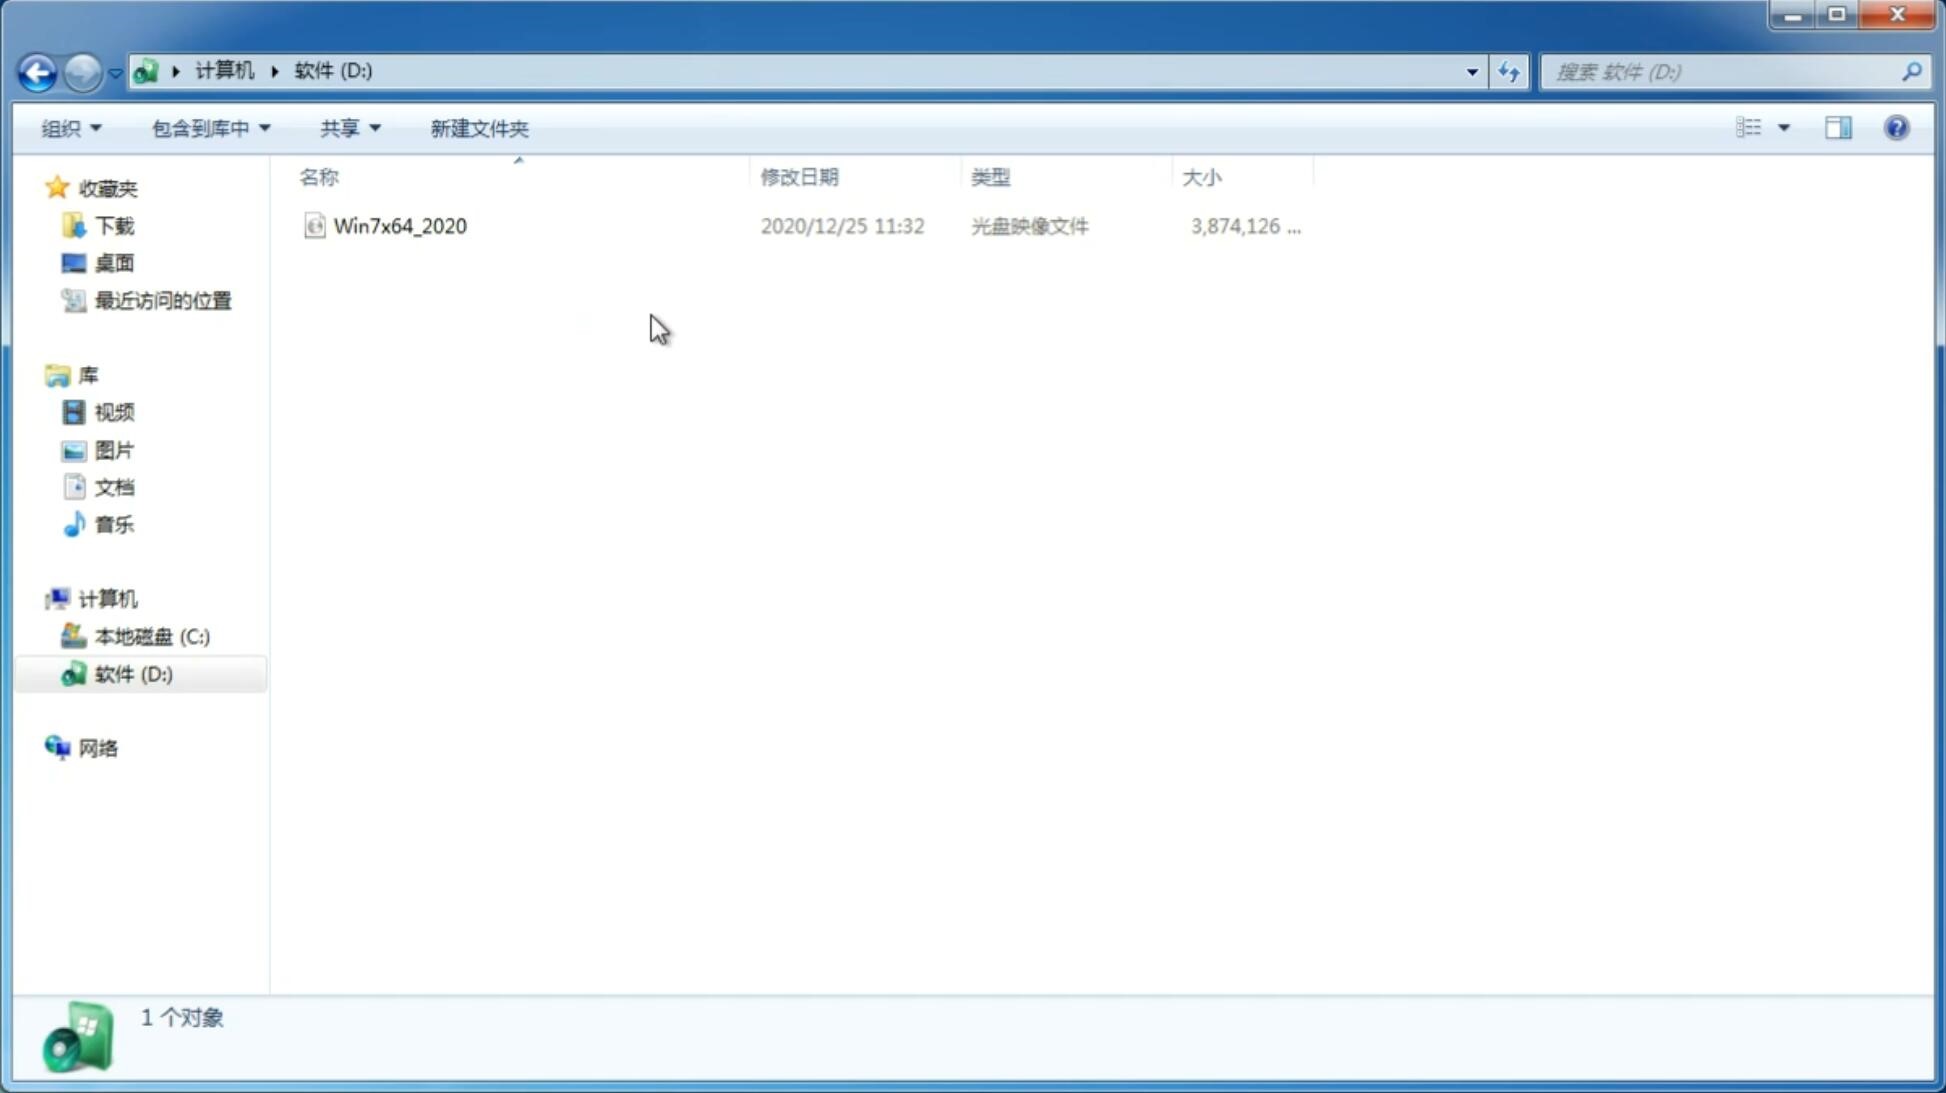Screen dimensions: 1946x1093
Task: Open the Win7x64_2020 disc image file
Action: click(x=398, y=224)
